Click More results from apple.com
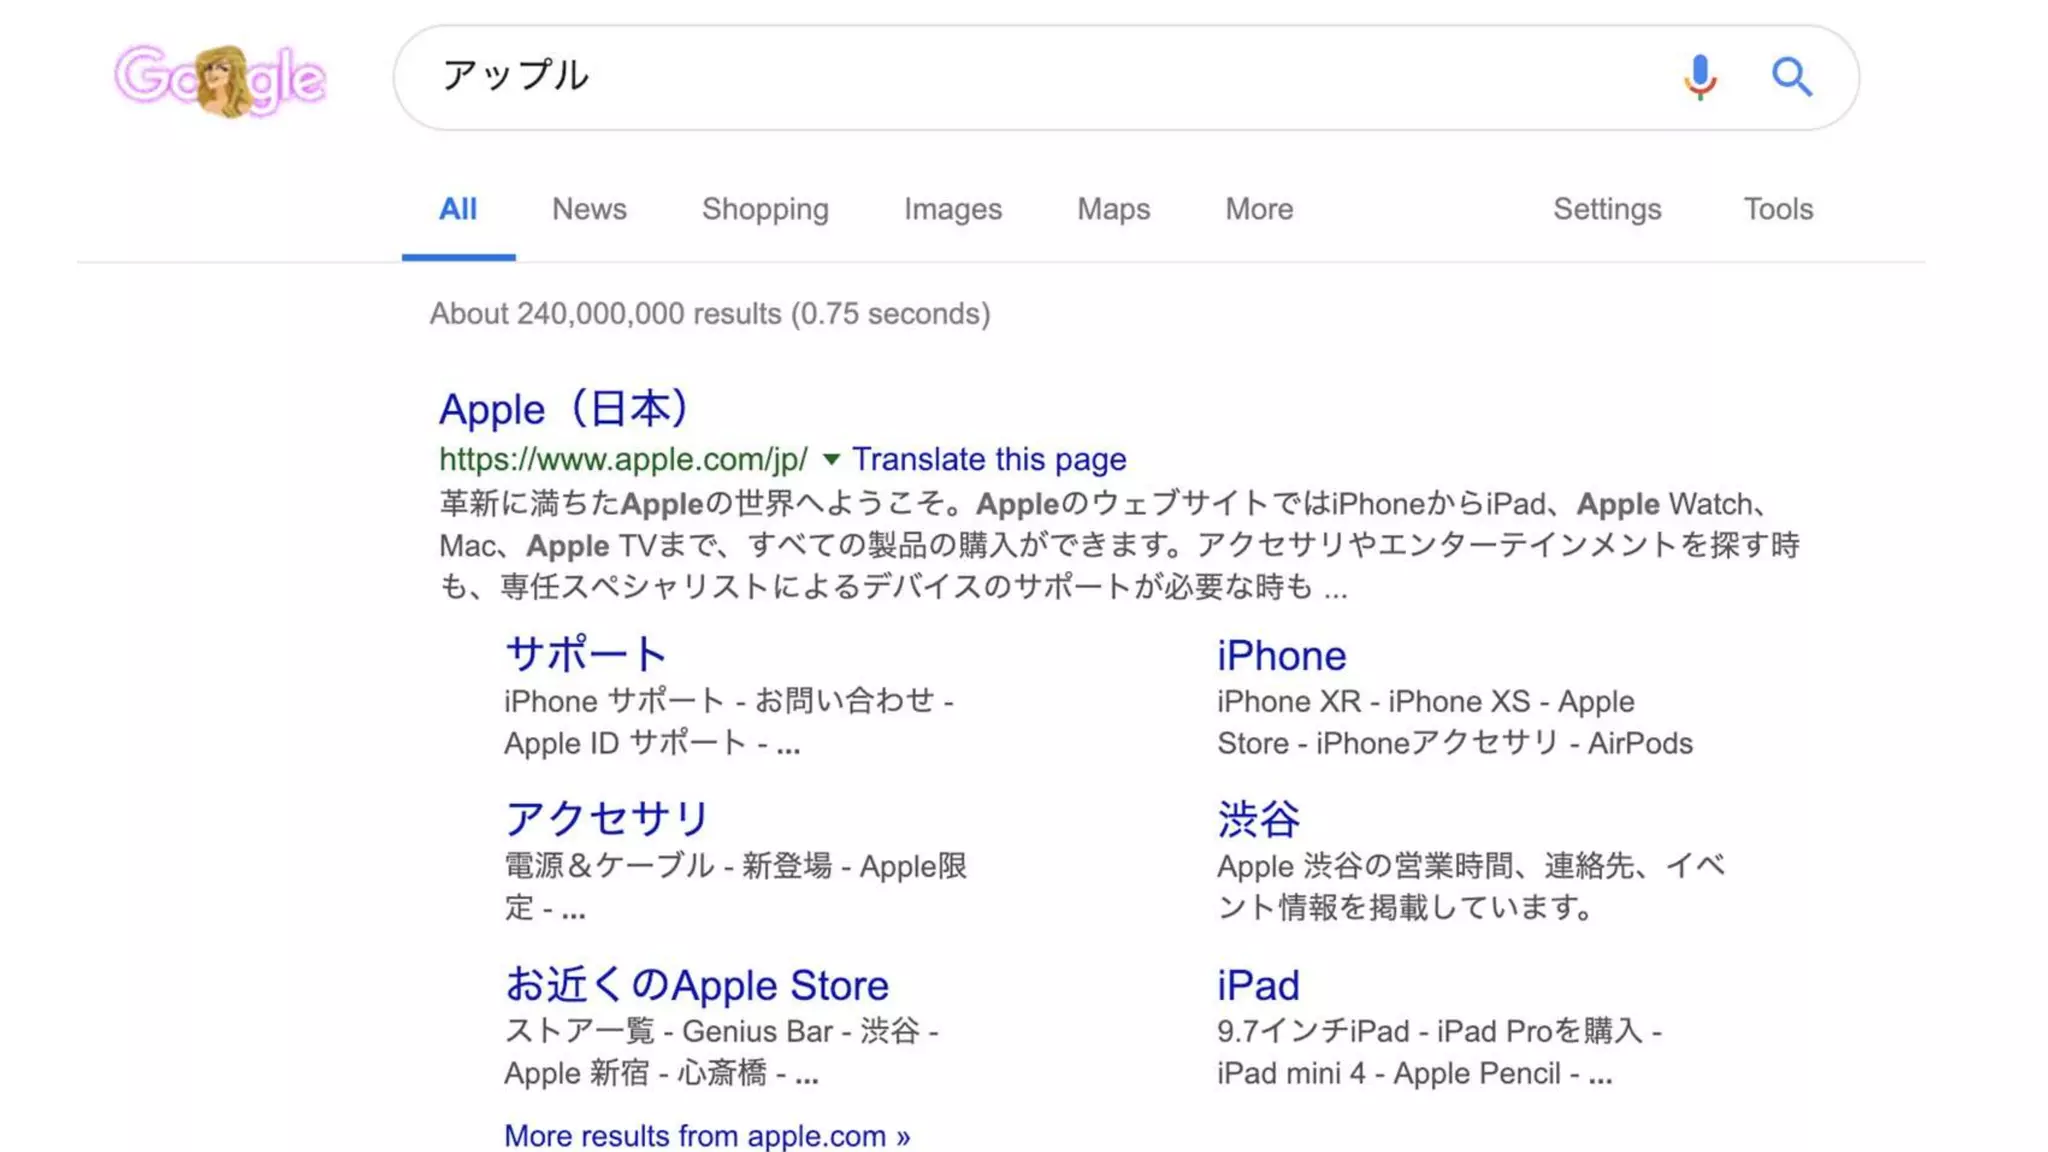The image size is (2048, 1152). coord(707,1136)
